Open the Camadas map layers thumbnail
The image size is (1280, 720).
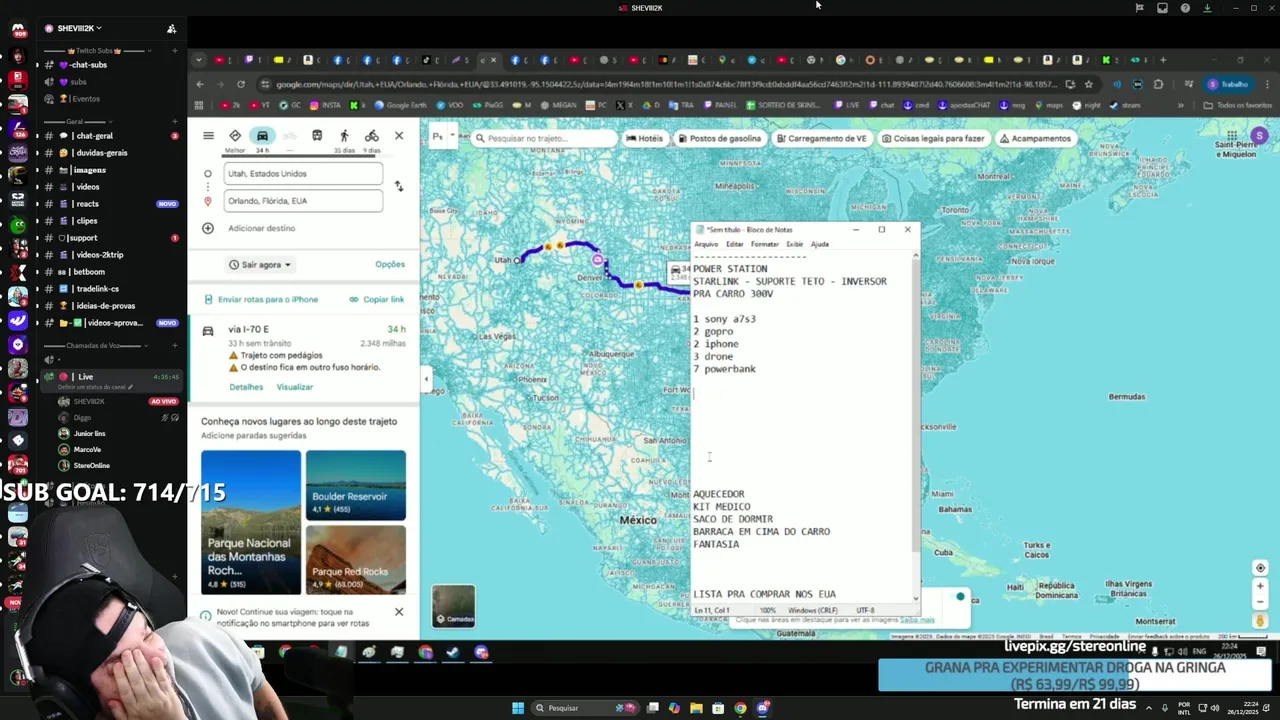454,606
